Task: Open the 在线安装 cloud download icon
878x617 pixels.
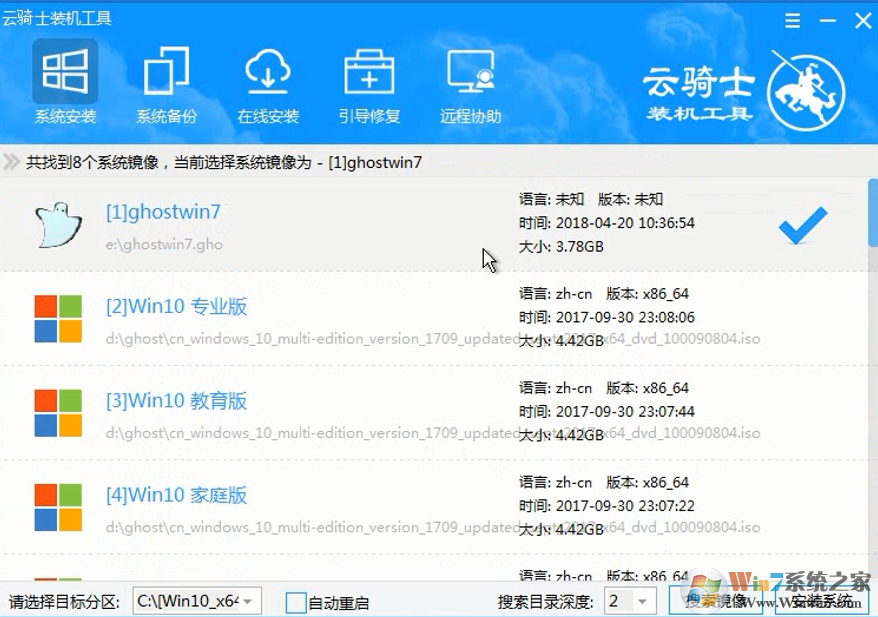Action: pos(268,72)
